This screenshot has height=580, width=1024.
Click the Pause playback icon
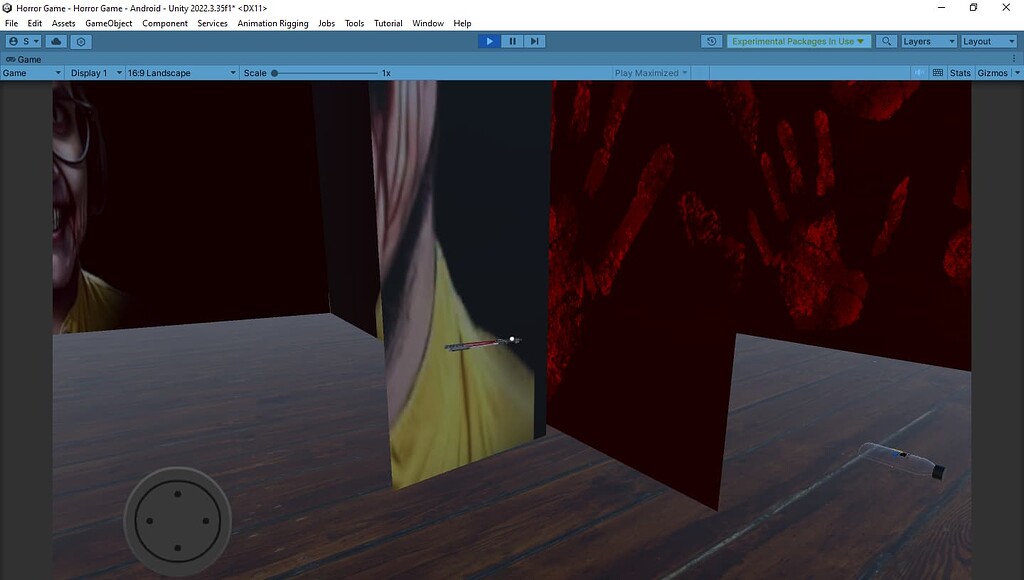511,41
